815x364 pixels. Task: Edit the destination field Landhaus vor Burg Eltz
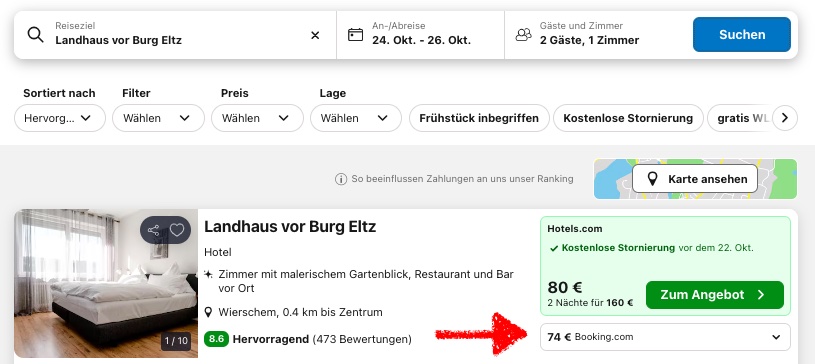(175, 35)
